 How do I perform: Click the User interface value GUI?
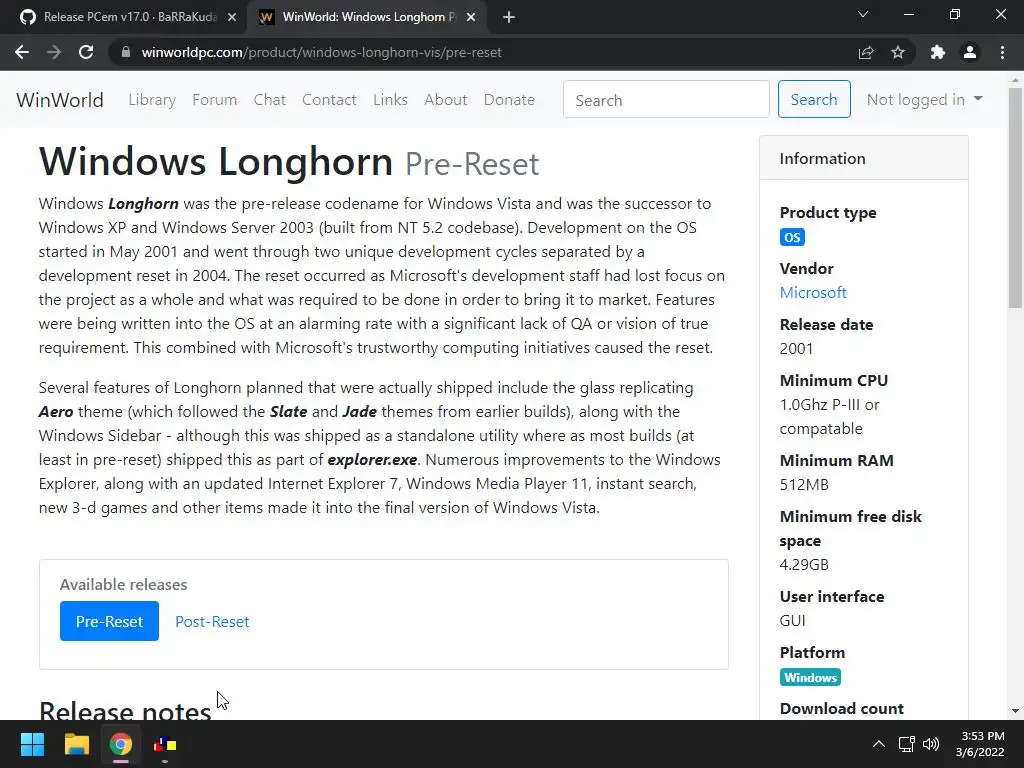point(792,621)
